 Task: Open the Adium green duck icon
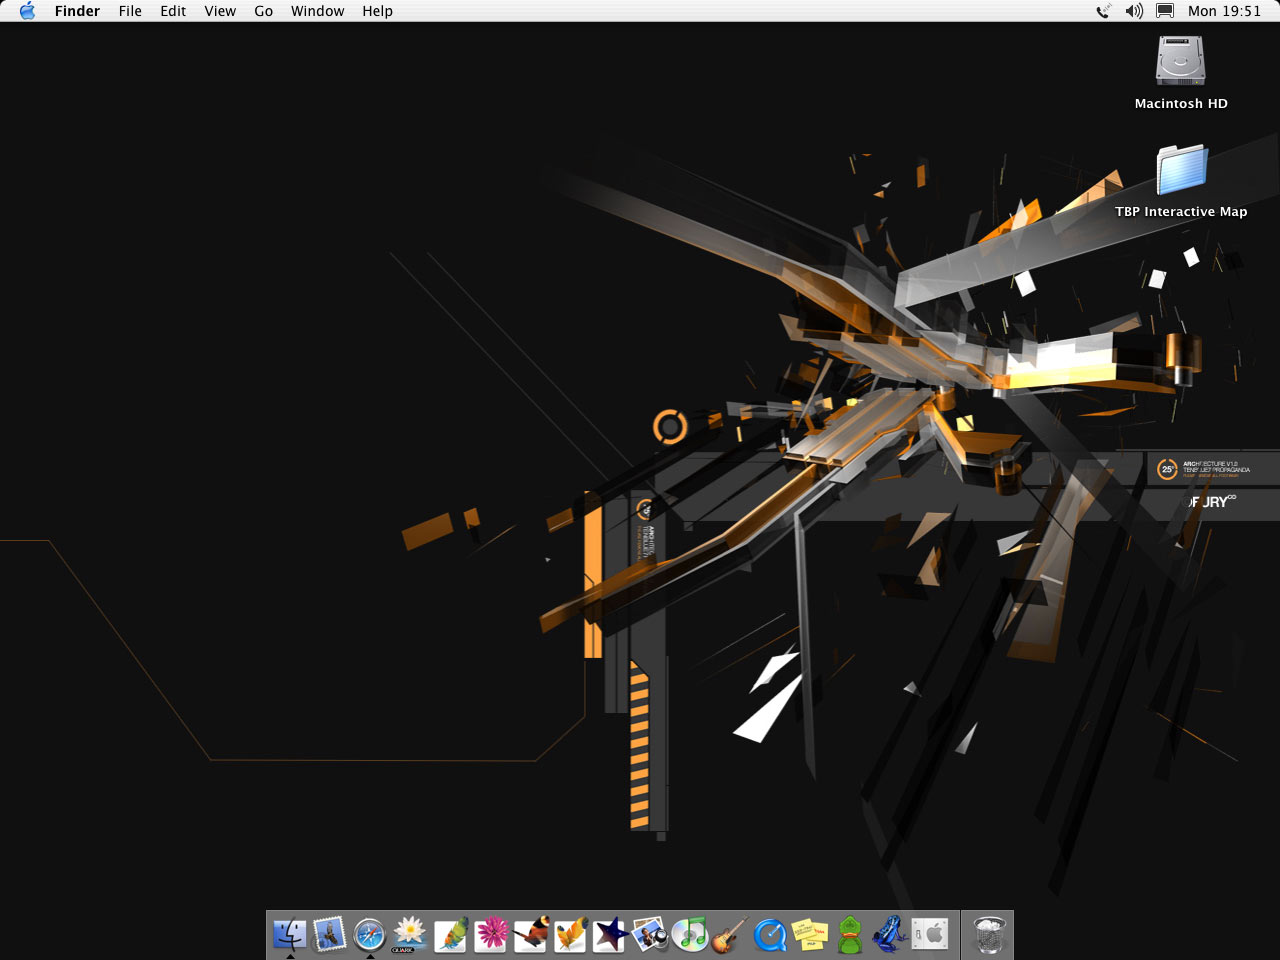point(850,935)
